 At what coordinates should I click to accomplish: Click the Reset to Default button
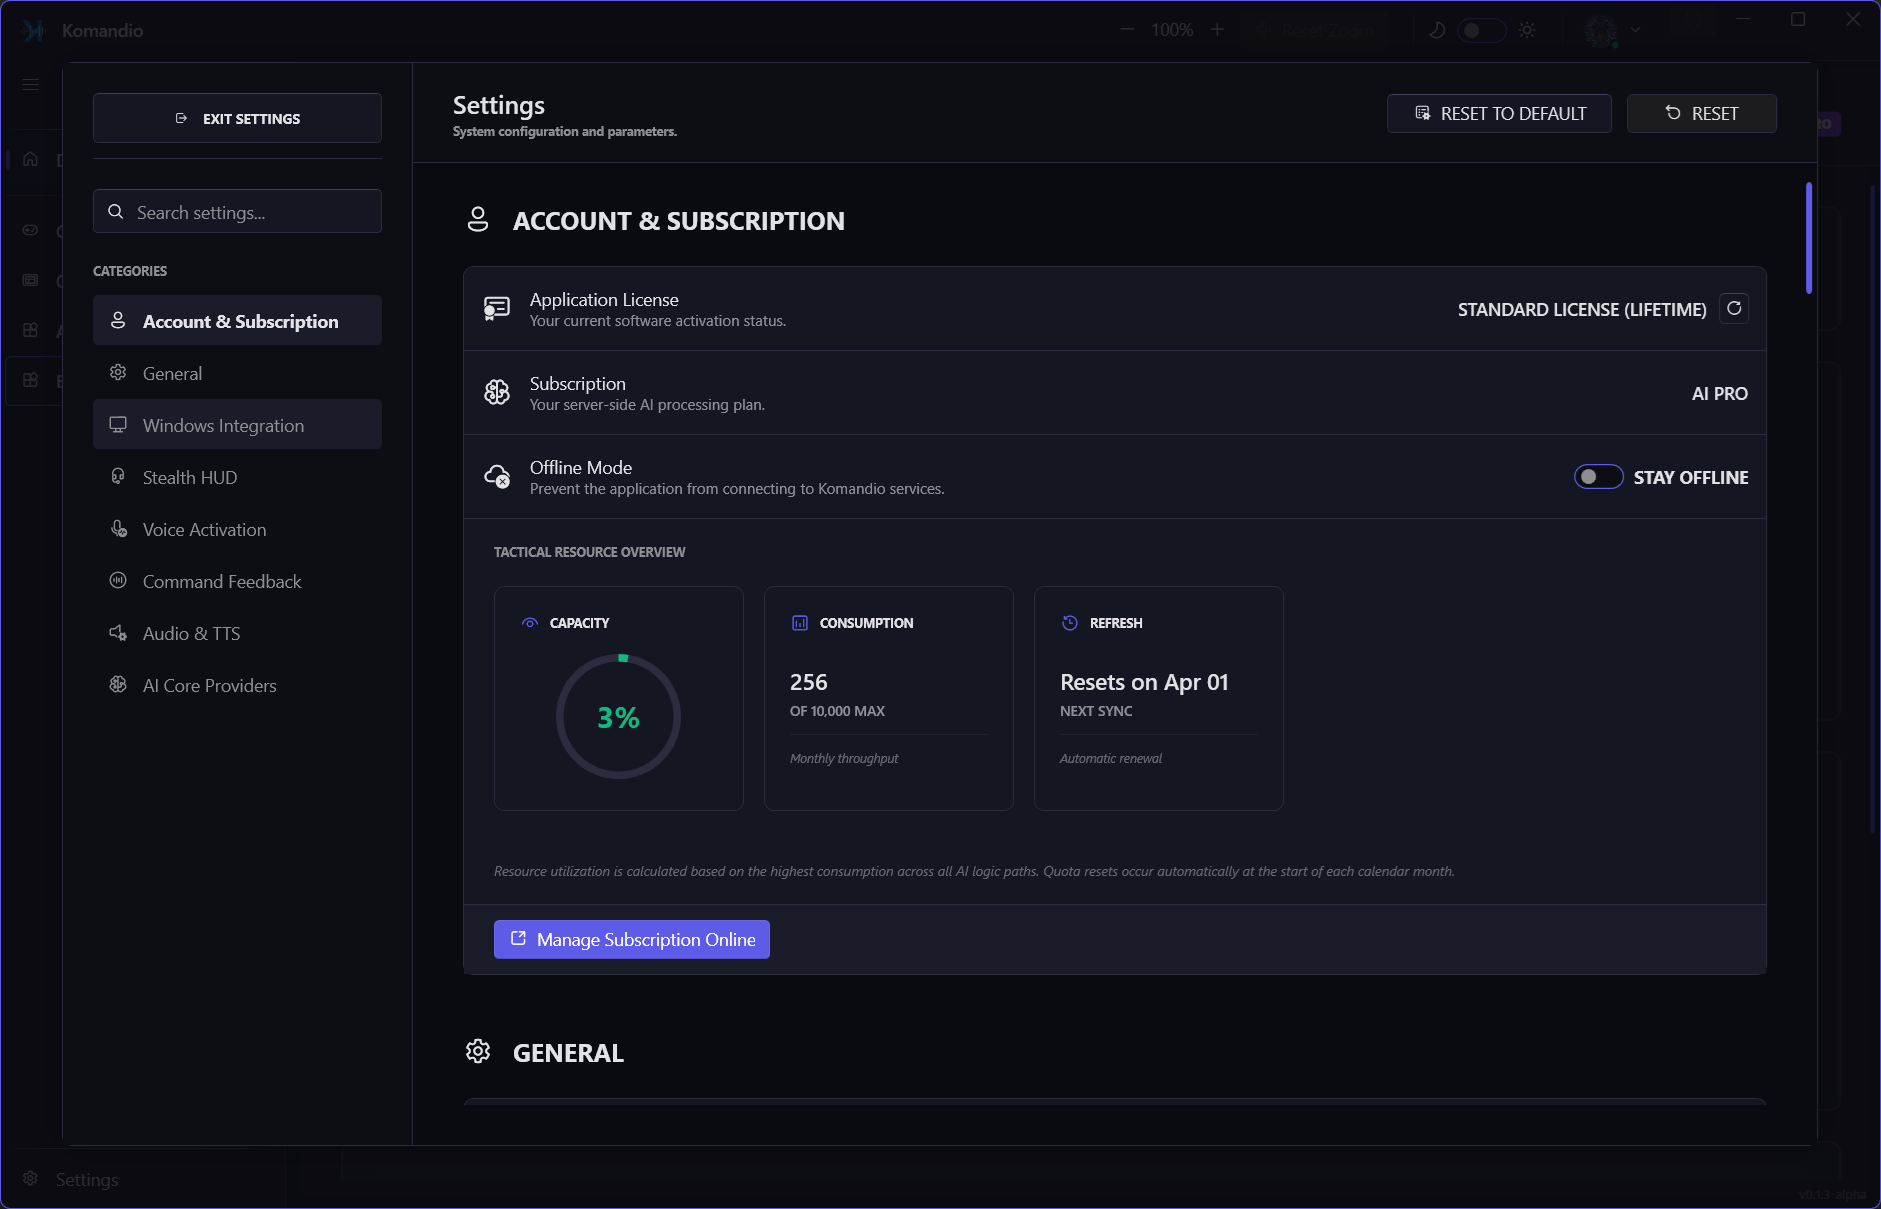pyautogui.click(x=1498, y=113)
